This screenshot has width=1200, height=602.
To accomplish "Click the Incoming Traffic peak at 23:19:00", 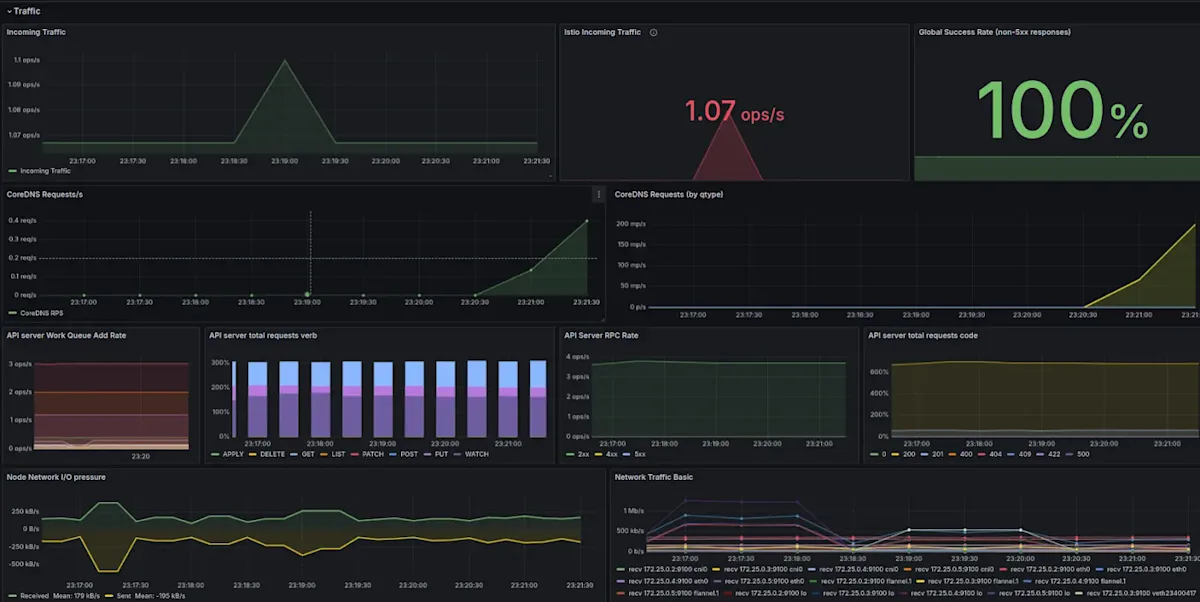I will (285, 61).
